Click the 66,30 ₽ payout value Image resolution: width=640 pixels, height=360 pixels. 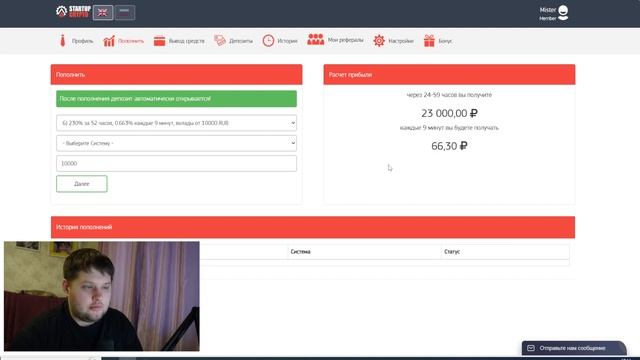[449, 146]
